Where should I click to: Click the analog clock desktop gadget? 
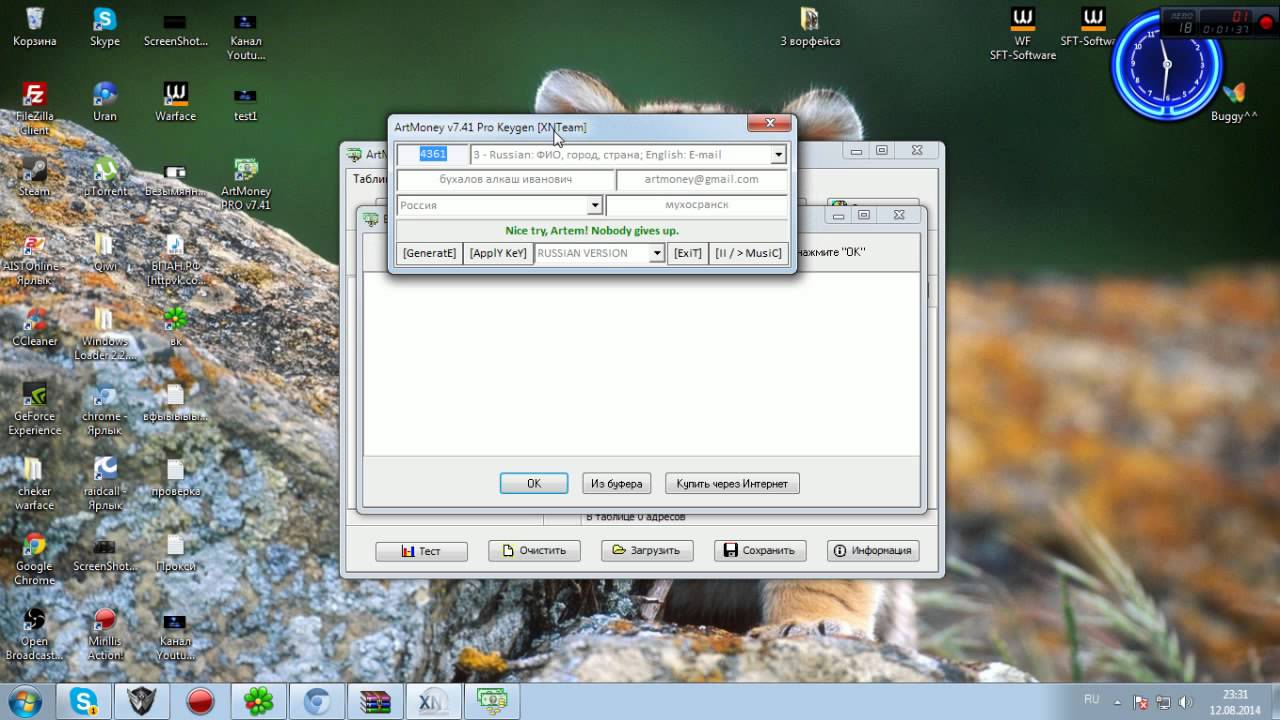click(1166, 65)
